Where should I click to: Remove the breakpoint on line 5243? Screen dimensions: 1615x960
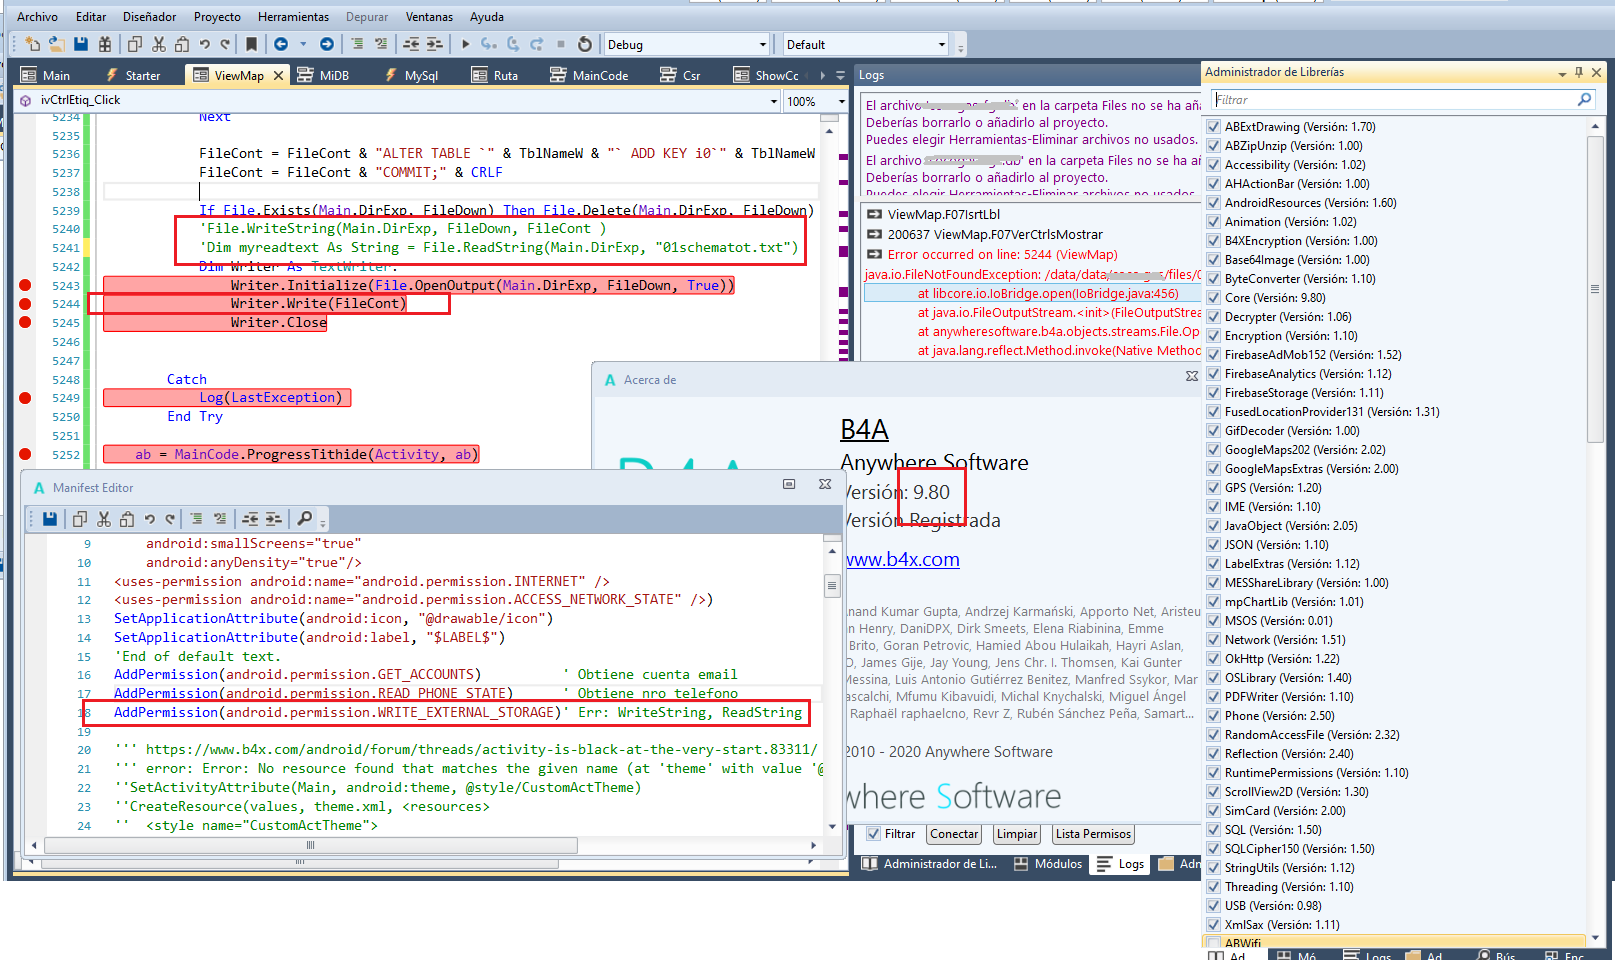[25, 285]
